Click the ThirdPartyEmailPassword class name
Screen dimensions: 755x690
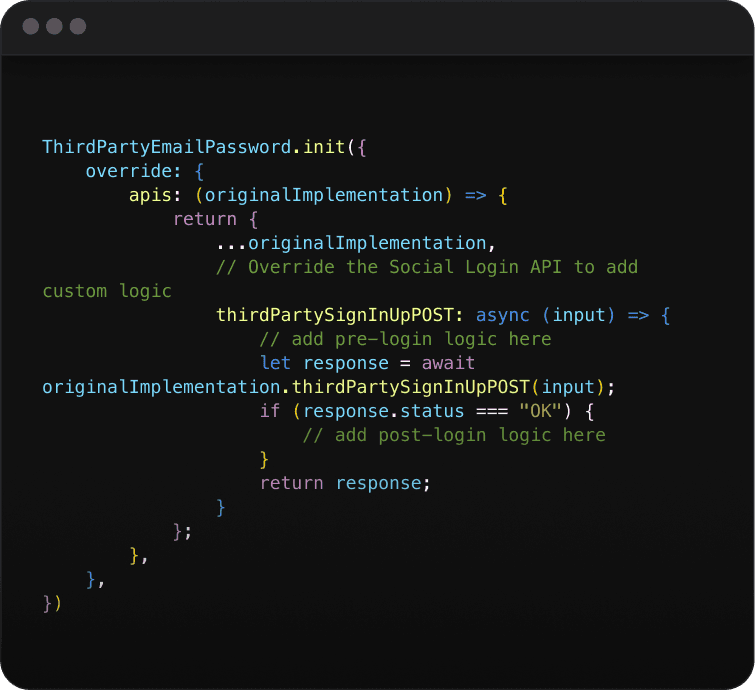coord(166,147)
